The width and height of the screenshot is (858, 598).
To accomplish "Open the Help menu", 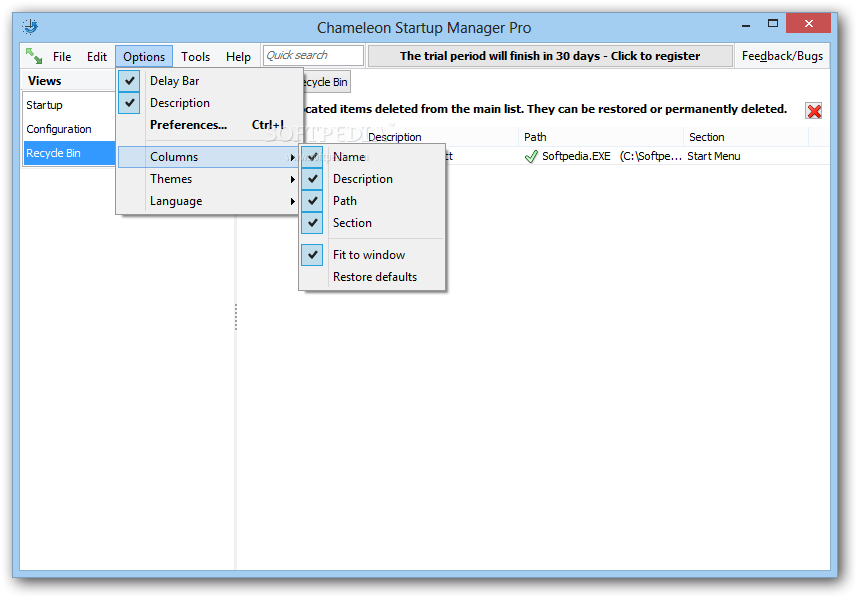I will pyautogui.click(x=238, y=56).
